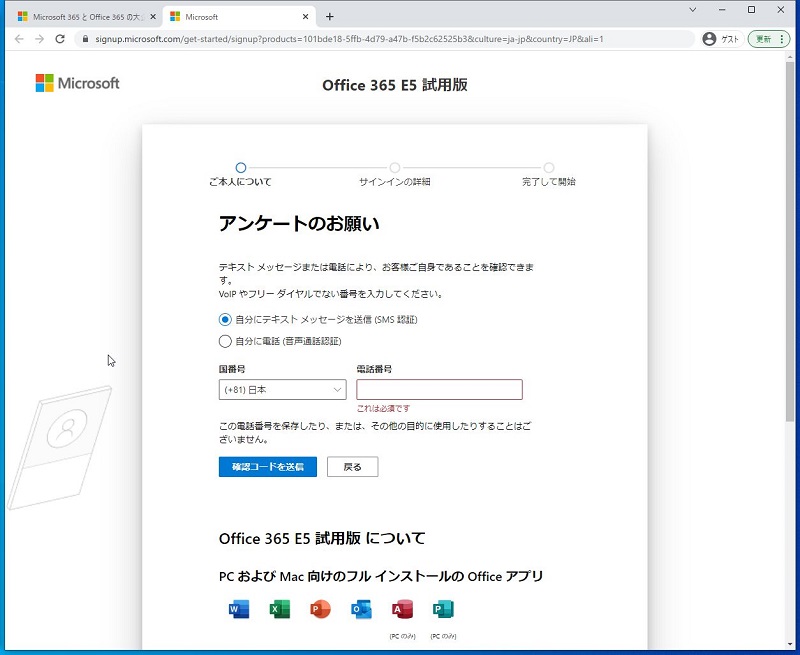Click the 戻る button
This screenshot has width=800, height=655.
pos(353,467)
